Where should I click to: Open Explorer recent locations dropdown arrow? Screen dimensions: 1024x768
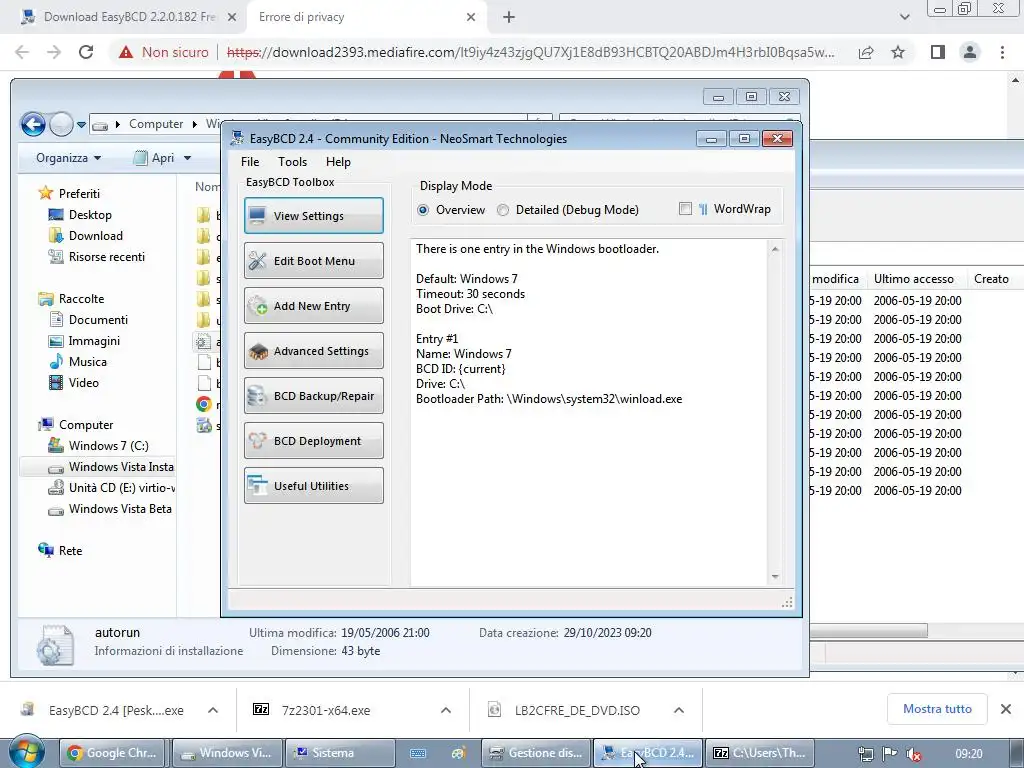click(81, 124)
